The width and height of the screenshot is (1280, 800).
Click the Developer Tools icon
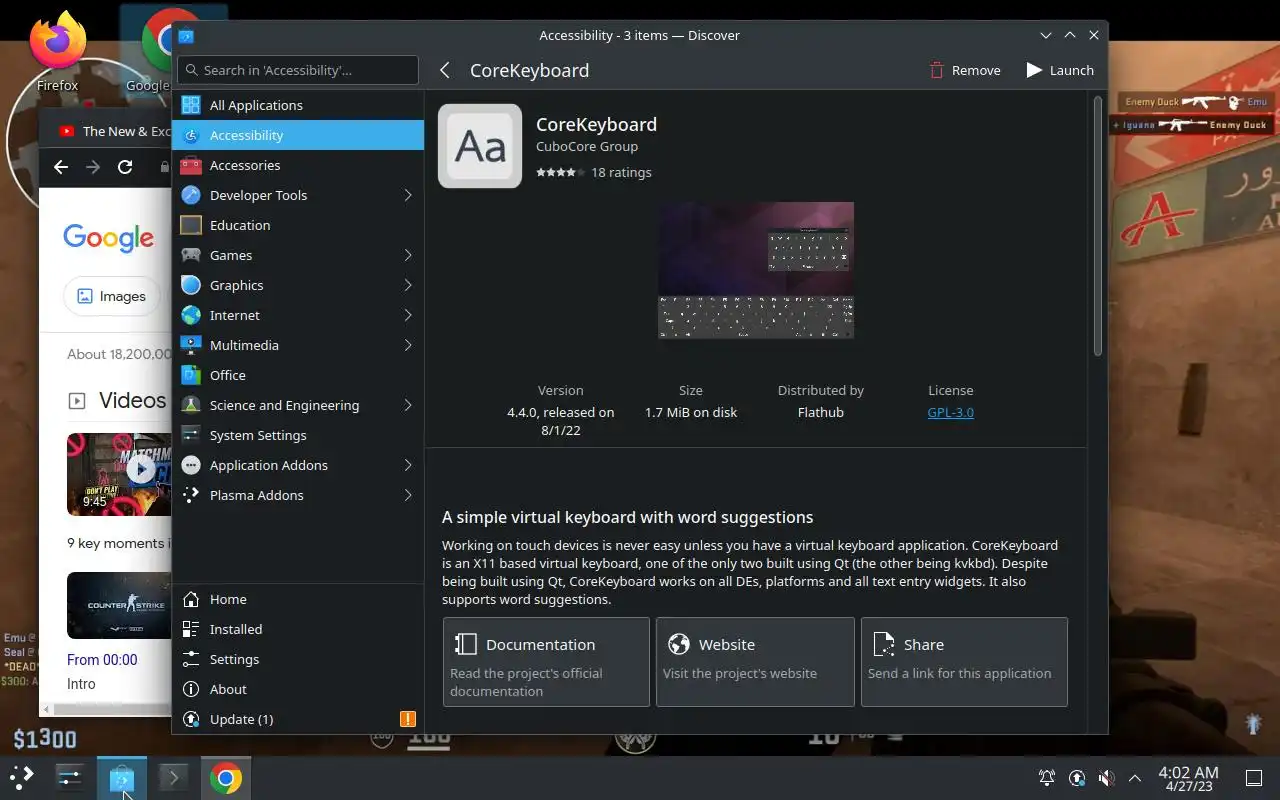pyautogui.click(x=191, y=195)
